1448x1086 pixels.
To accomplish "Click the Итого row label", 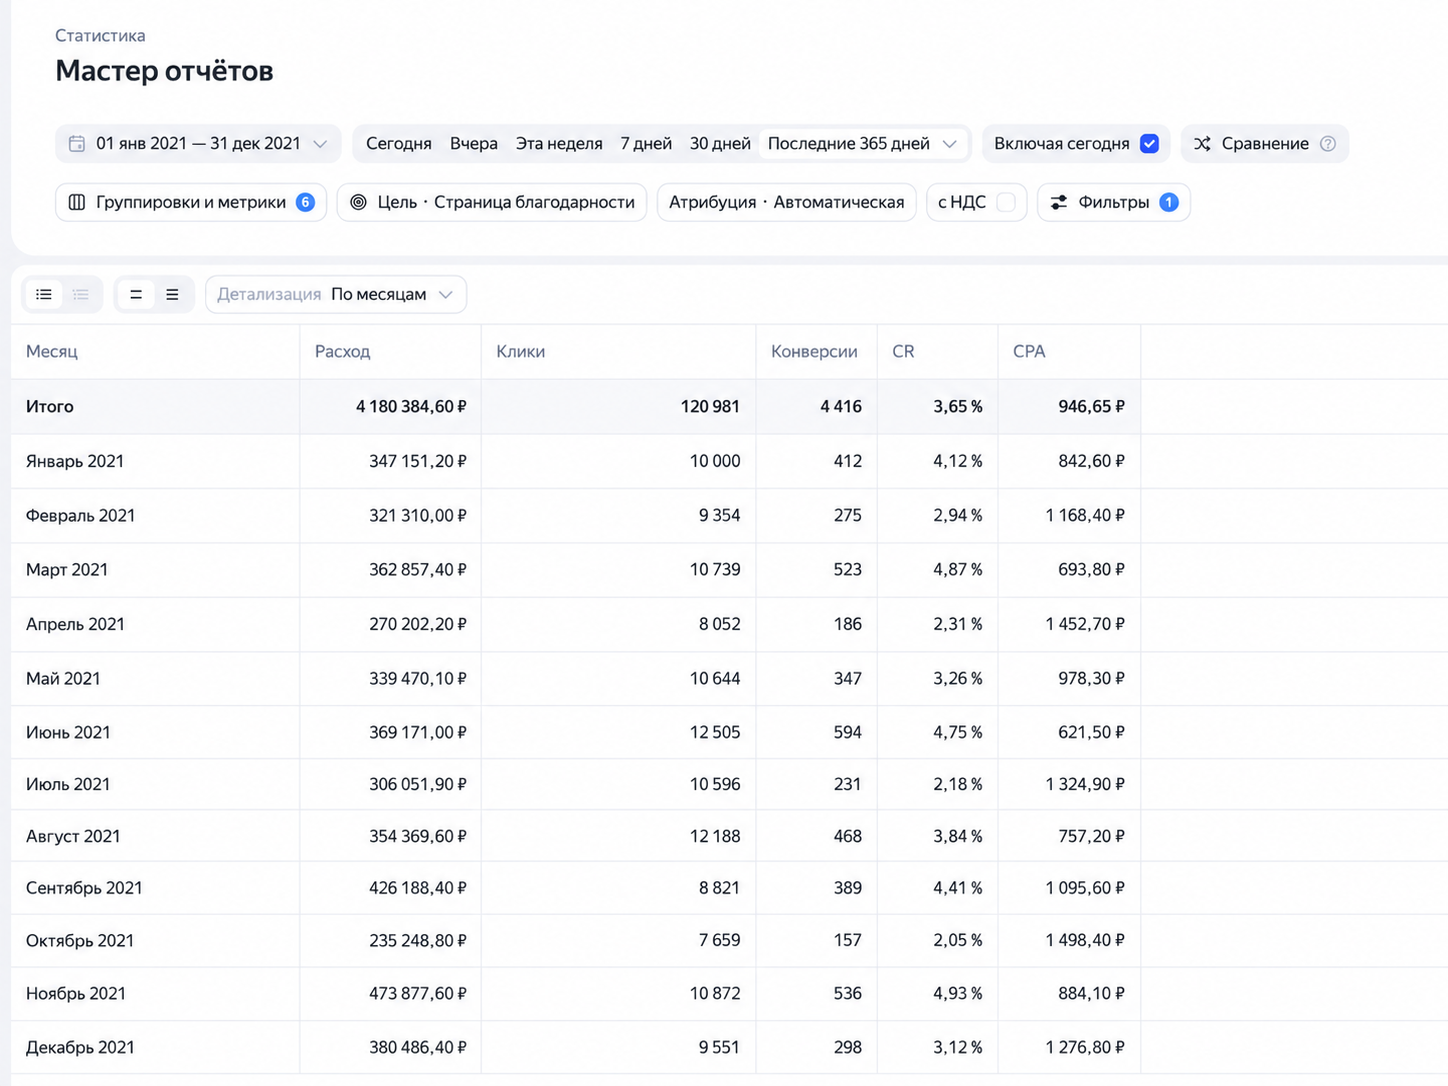I will pyautogui.click(x=50, y=407).
